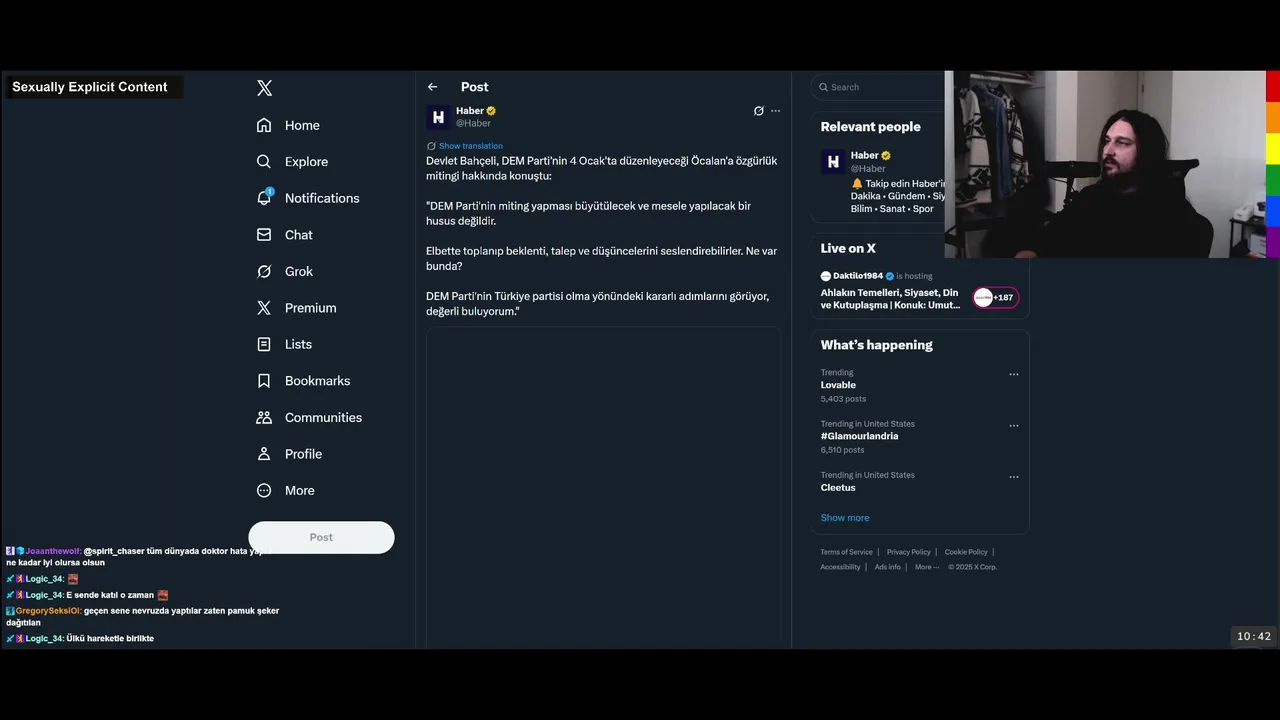Open the Home icon in sidebar
Screen dimensions: 1280x720
click(264, 125)
